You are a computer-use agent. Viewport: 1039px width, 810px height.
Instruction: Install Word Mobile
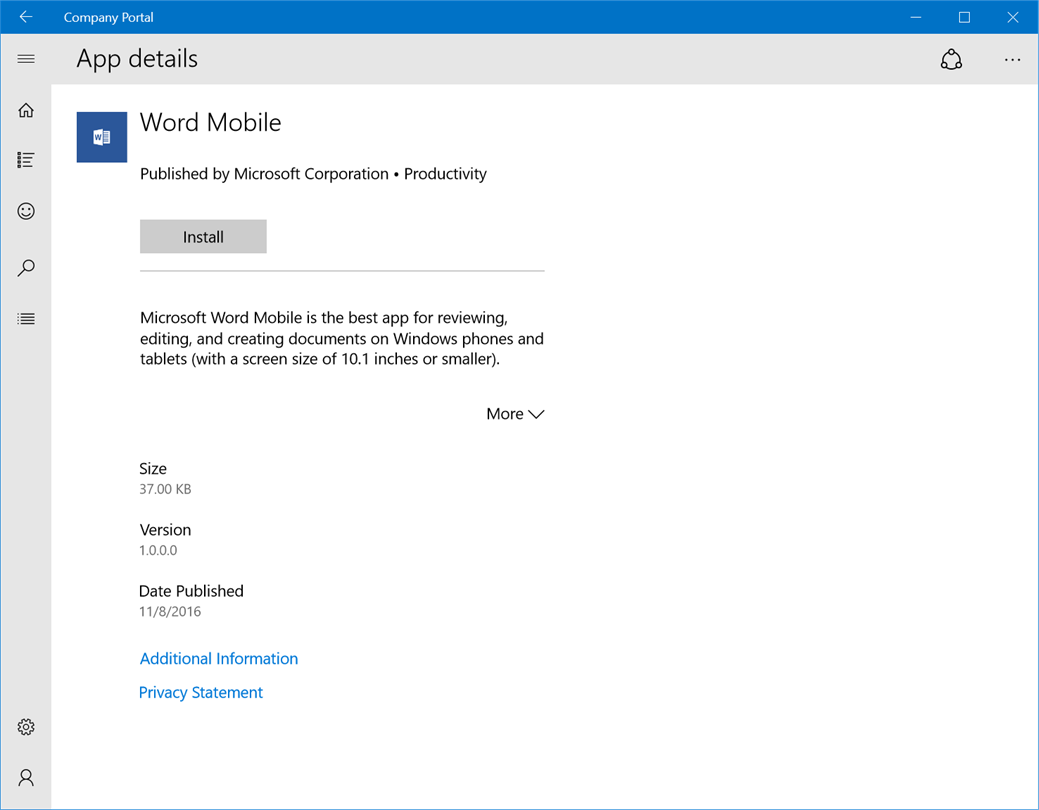(x=203, y=237)
